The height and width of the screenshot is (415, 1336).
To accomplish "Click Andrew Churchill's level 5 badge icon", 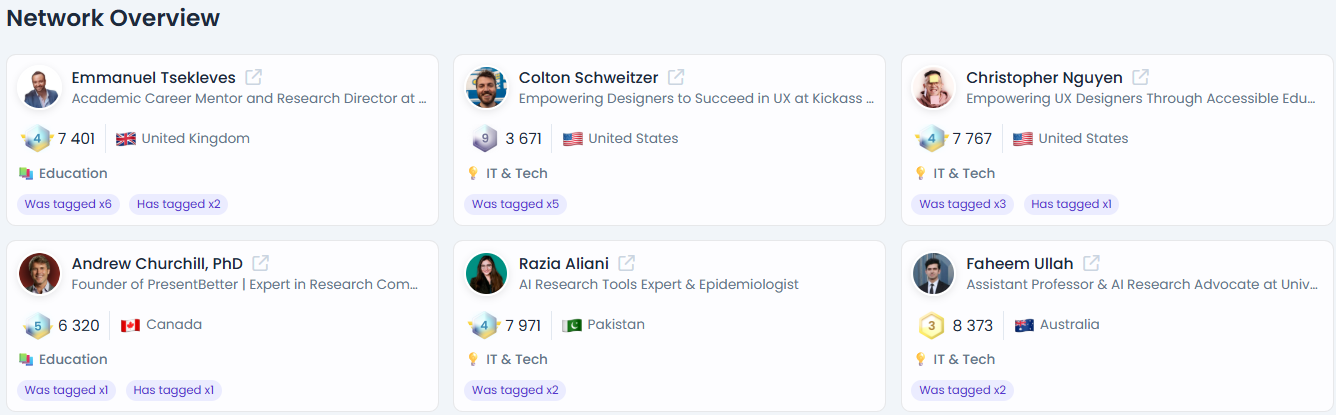I will point(37,325).
